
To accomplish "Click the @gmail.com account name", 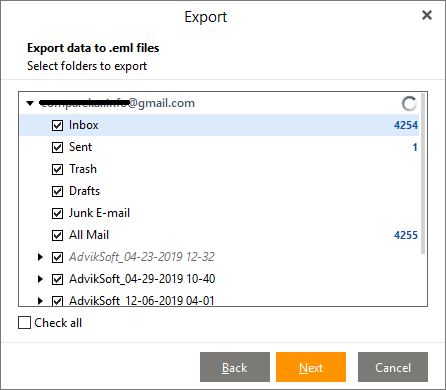I will click(117, 103).
